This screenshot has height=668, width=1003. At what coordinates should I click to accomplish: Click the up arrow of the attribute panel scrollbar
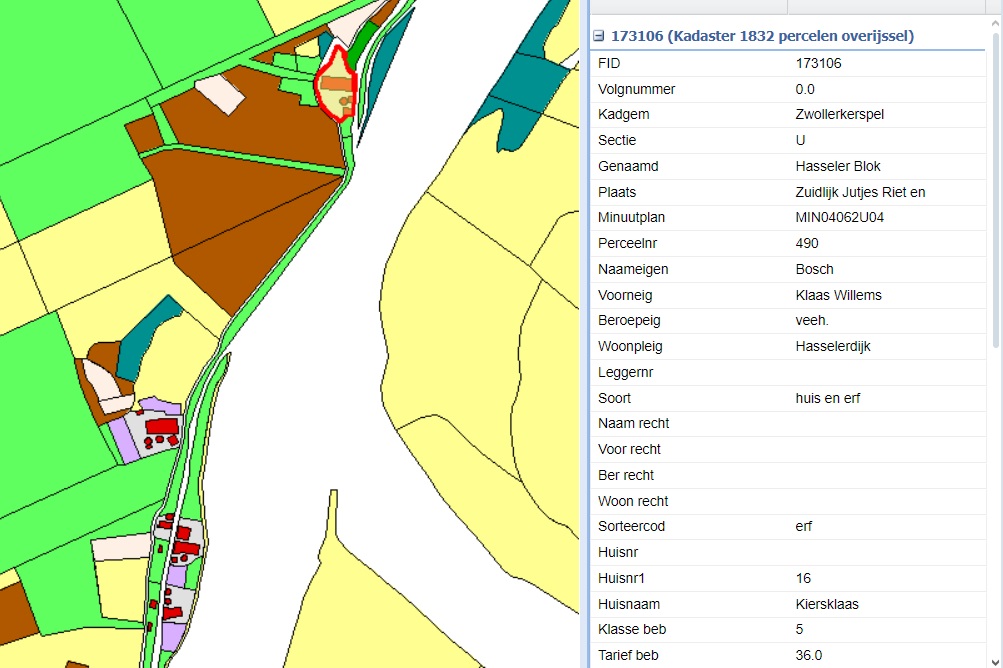(x=996, y=23)
